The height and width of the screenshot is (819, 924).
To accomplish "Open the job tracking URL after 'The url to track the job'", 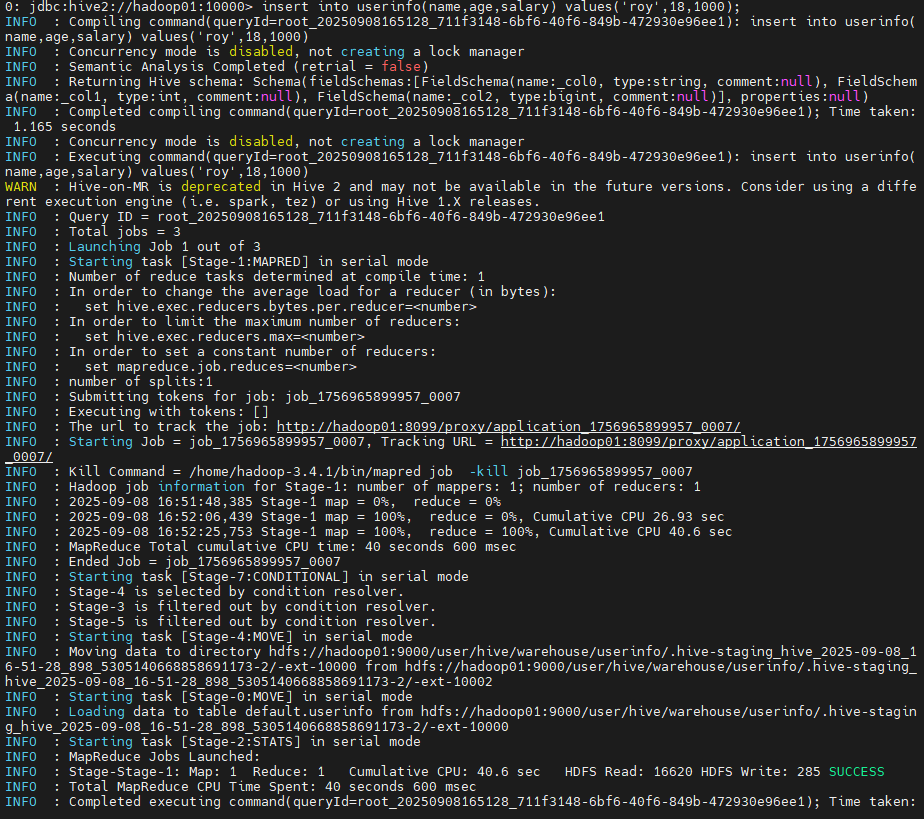I will coord(509,427).
